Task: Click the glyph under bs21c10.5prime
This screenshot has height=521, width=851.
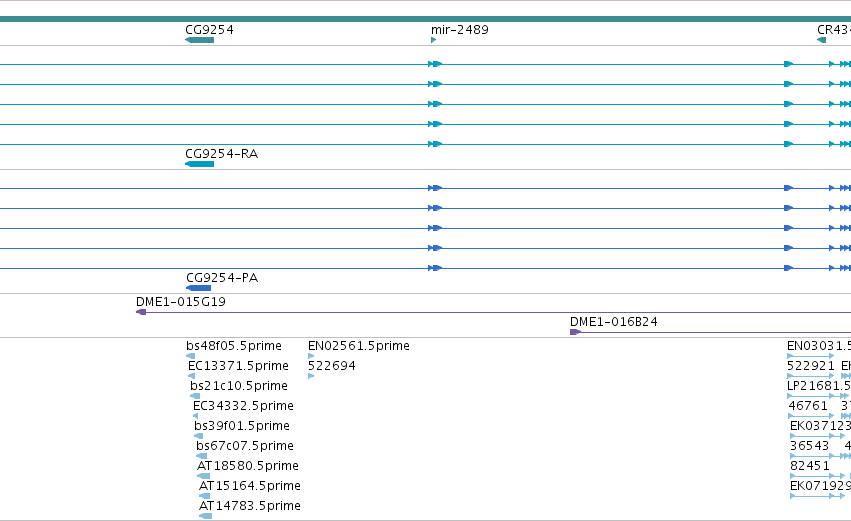Action: pyautogui.click(x=195, y=396)
